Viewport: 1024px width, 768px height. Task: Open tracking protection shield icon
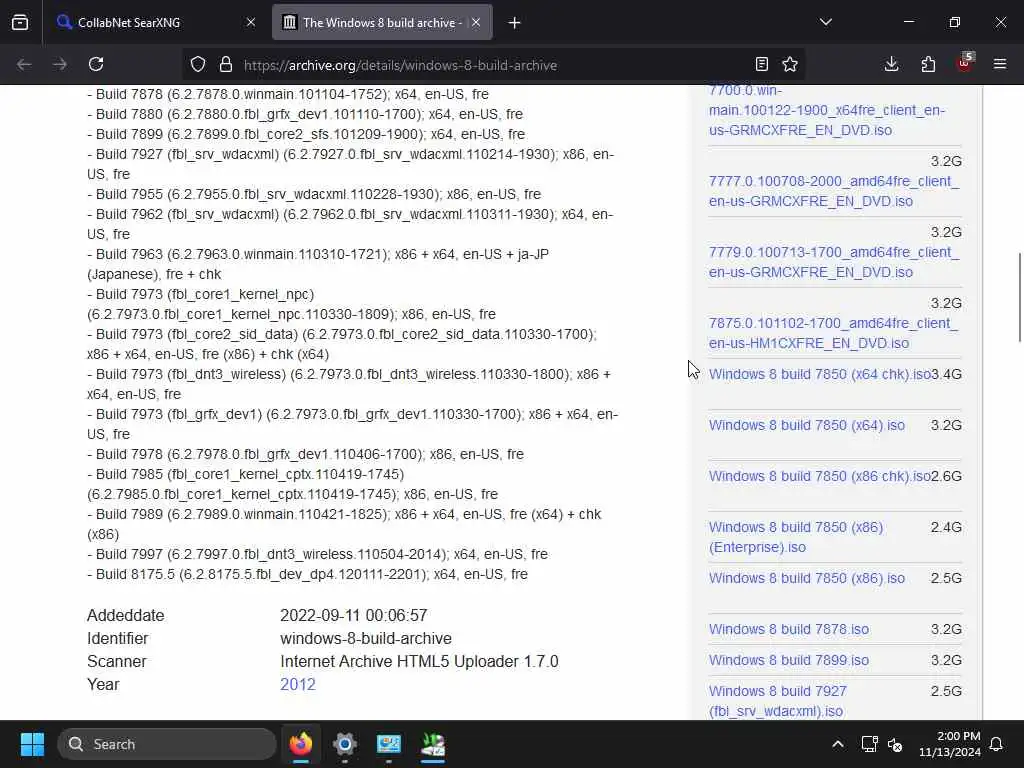(198, 65)
